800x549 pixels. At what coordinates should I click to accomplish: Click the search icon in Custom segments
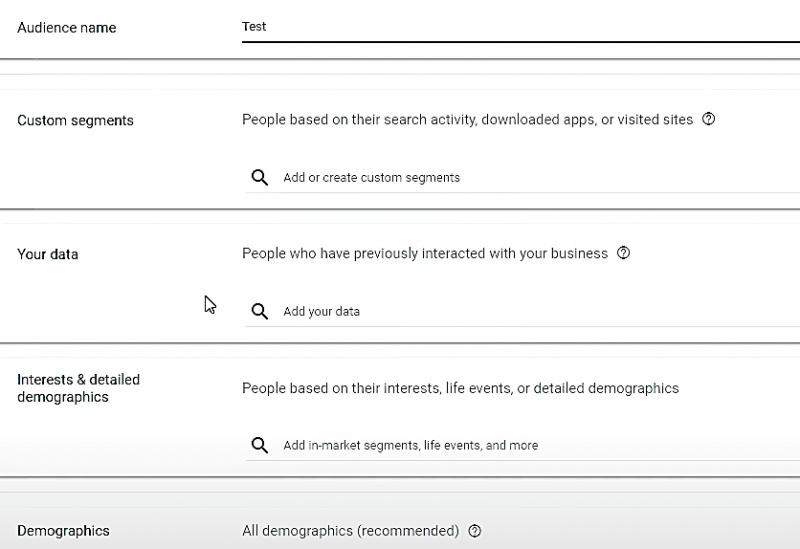260,177
